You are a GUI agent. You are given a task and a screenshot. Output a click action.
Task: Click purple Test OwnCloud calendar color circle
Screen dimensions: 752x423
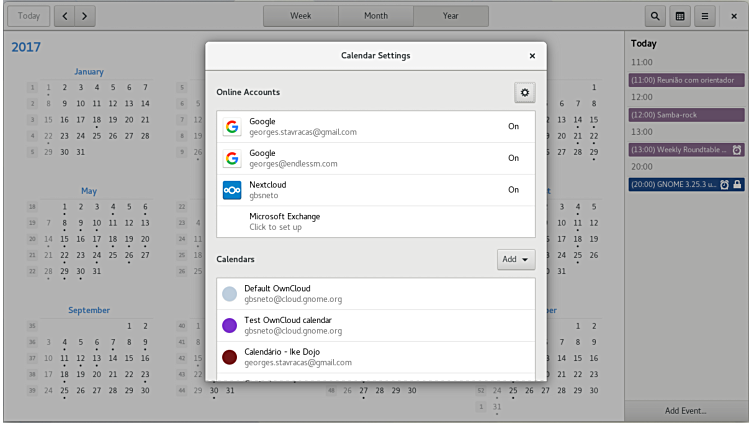(x=230, y=325)
